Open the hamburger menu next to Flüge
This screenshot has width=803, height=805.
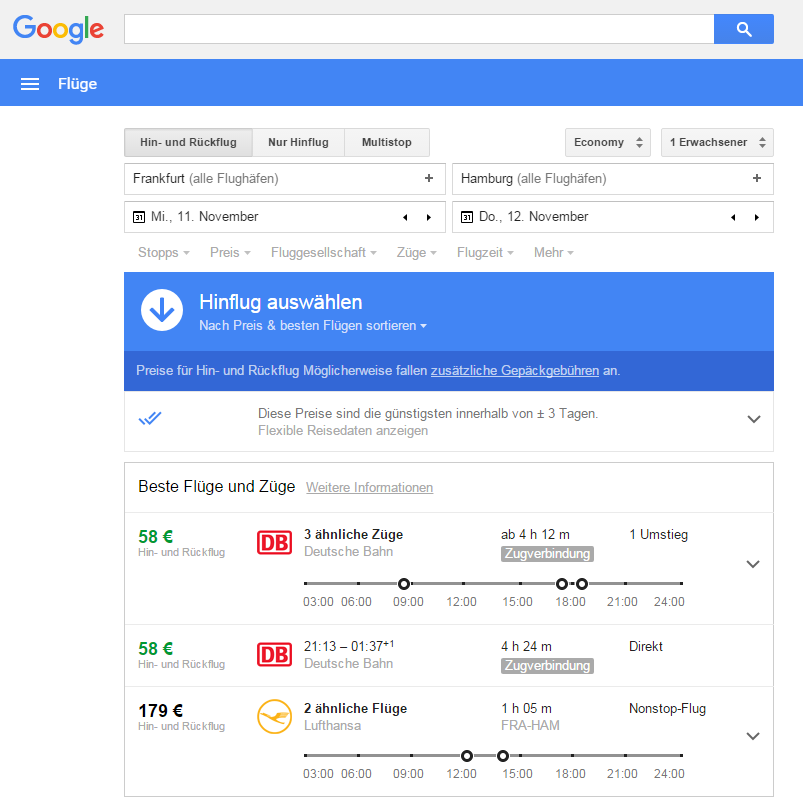tap(30, 84)
